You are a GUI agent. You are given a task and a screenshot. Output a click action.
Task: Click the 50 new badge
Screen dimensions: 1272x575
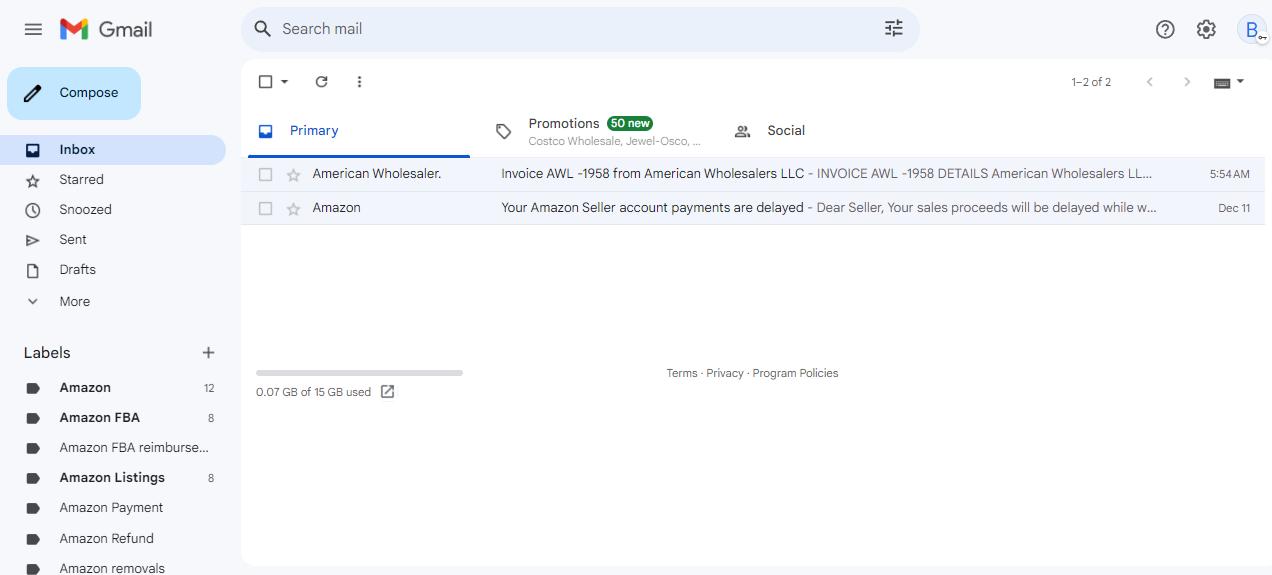tap(630, 124)
